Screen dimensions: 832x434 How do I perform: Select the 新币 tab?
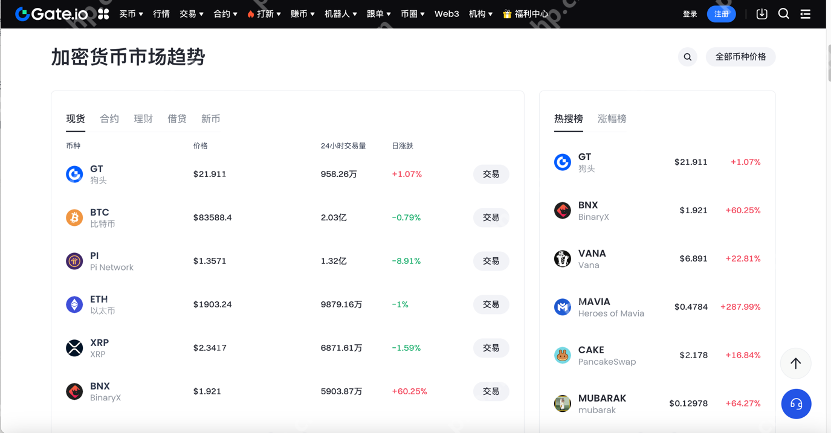[x=210, y=119]
